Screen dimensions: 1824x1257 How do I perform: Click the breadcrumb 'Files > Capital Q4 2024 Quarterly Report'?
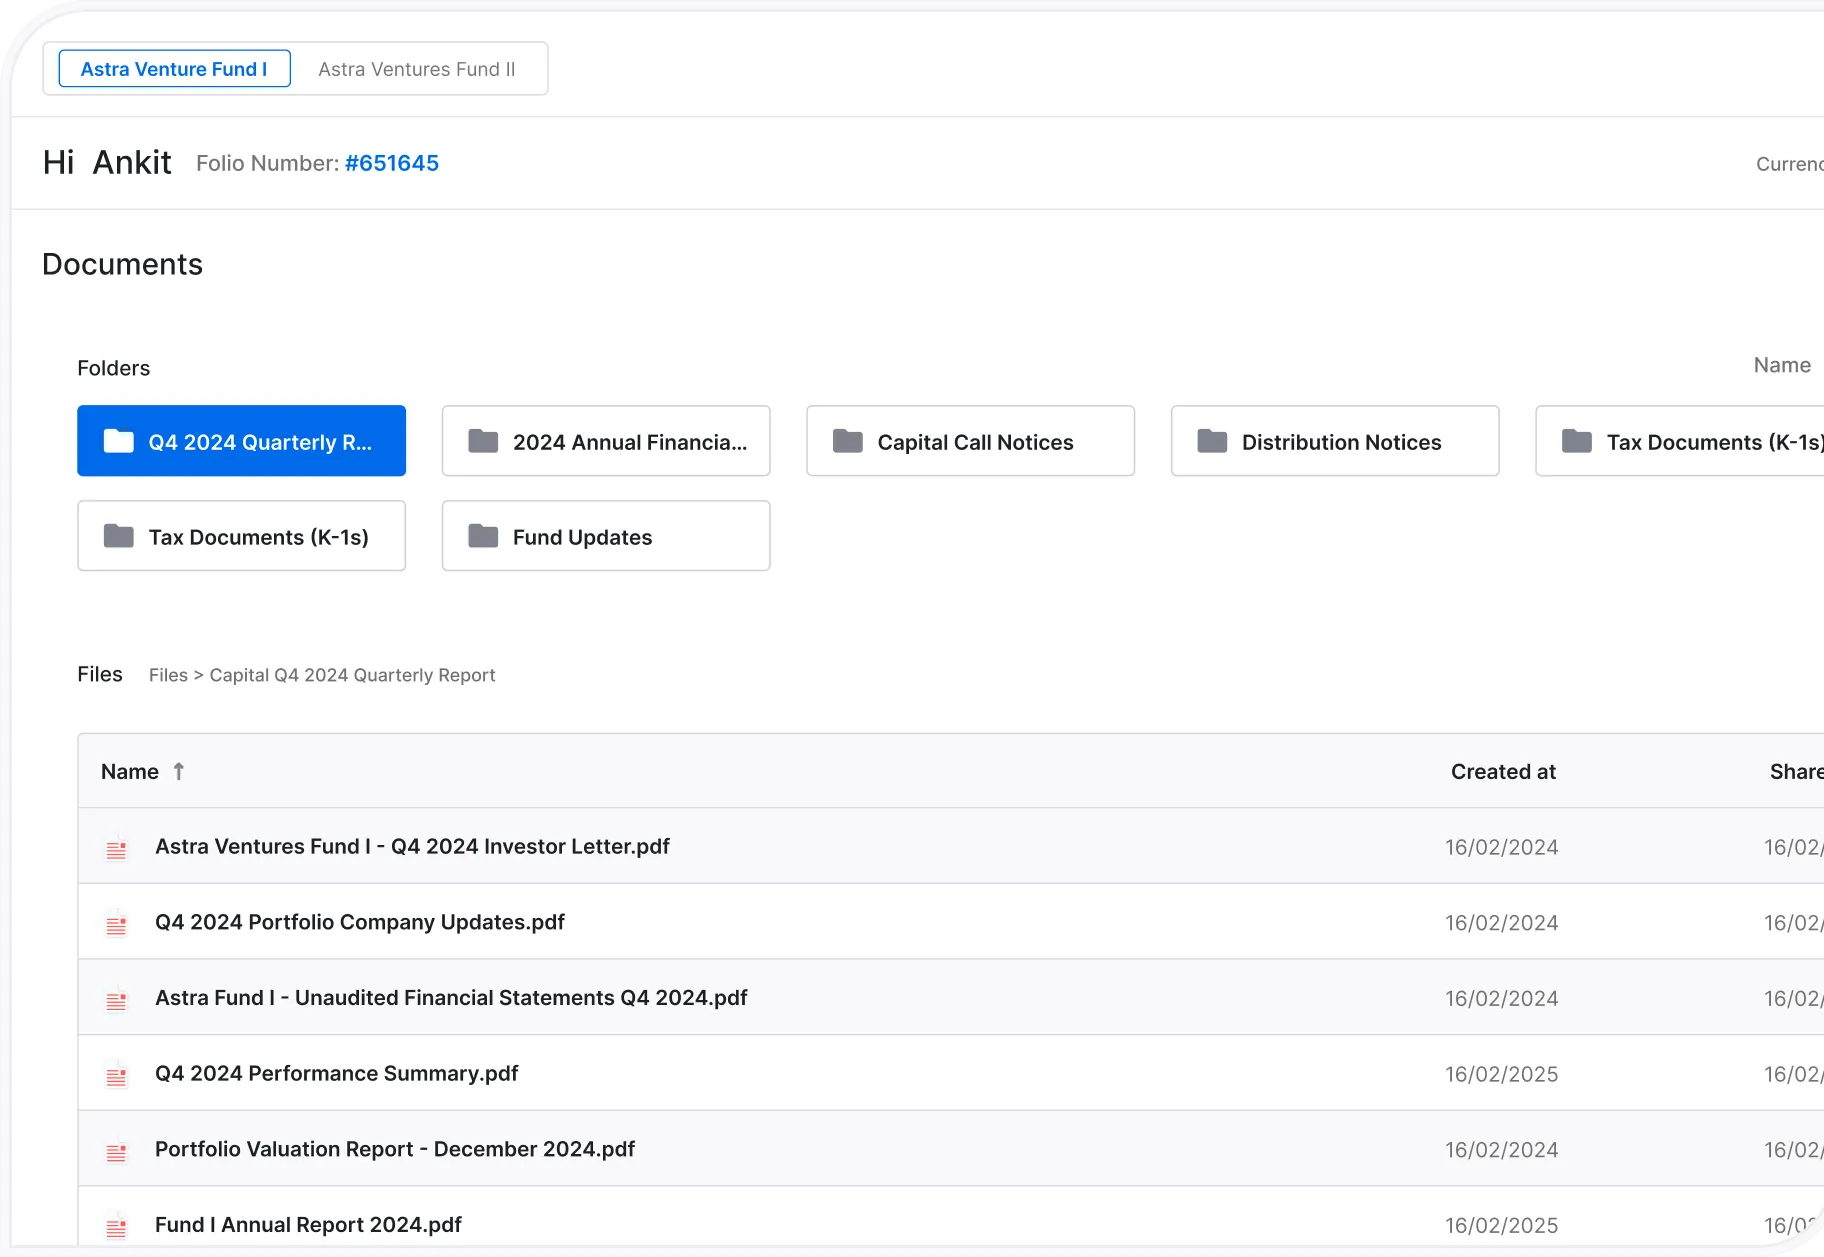click(x=322, y=675)
